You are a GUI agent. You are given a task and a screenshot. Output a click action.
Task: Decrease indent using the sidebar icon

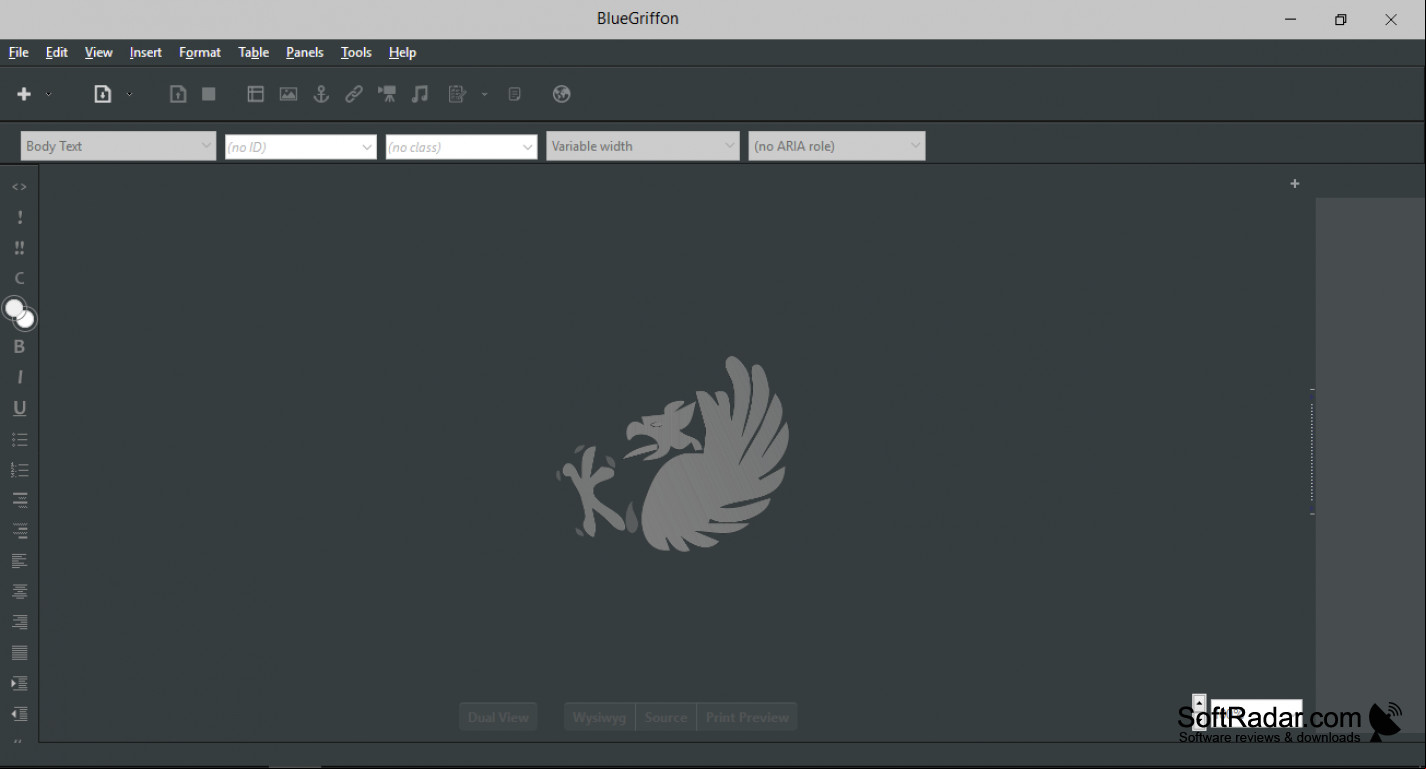pyautogui.click(x=19, y=714)
